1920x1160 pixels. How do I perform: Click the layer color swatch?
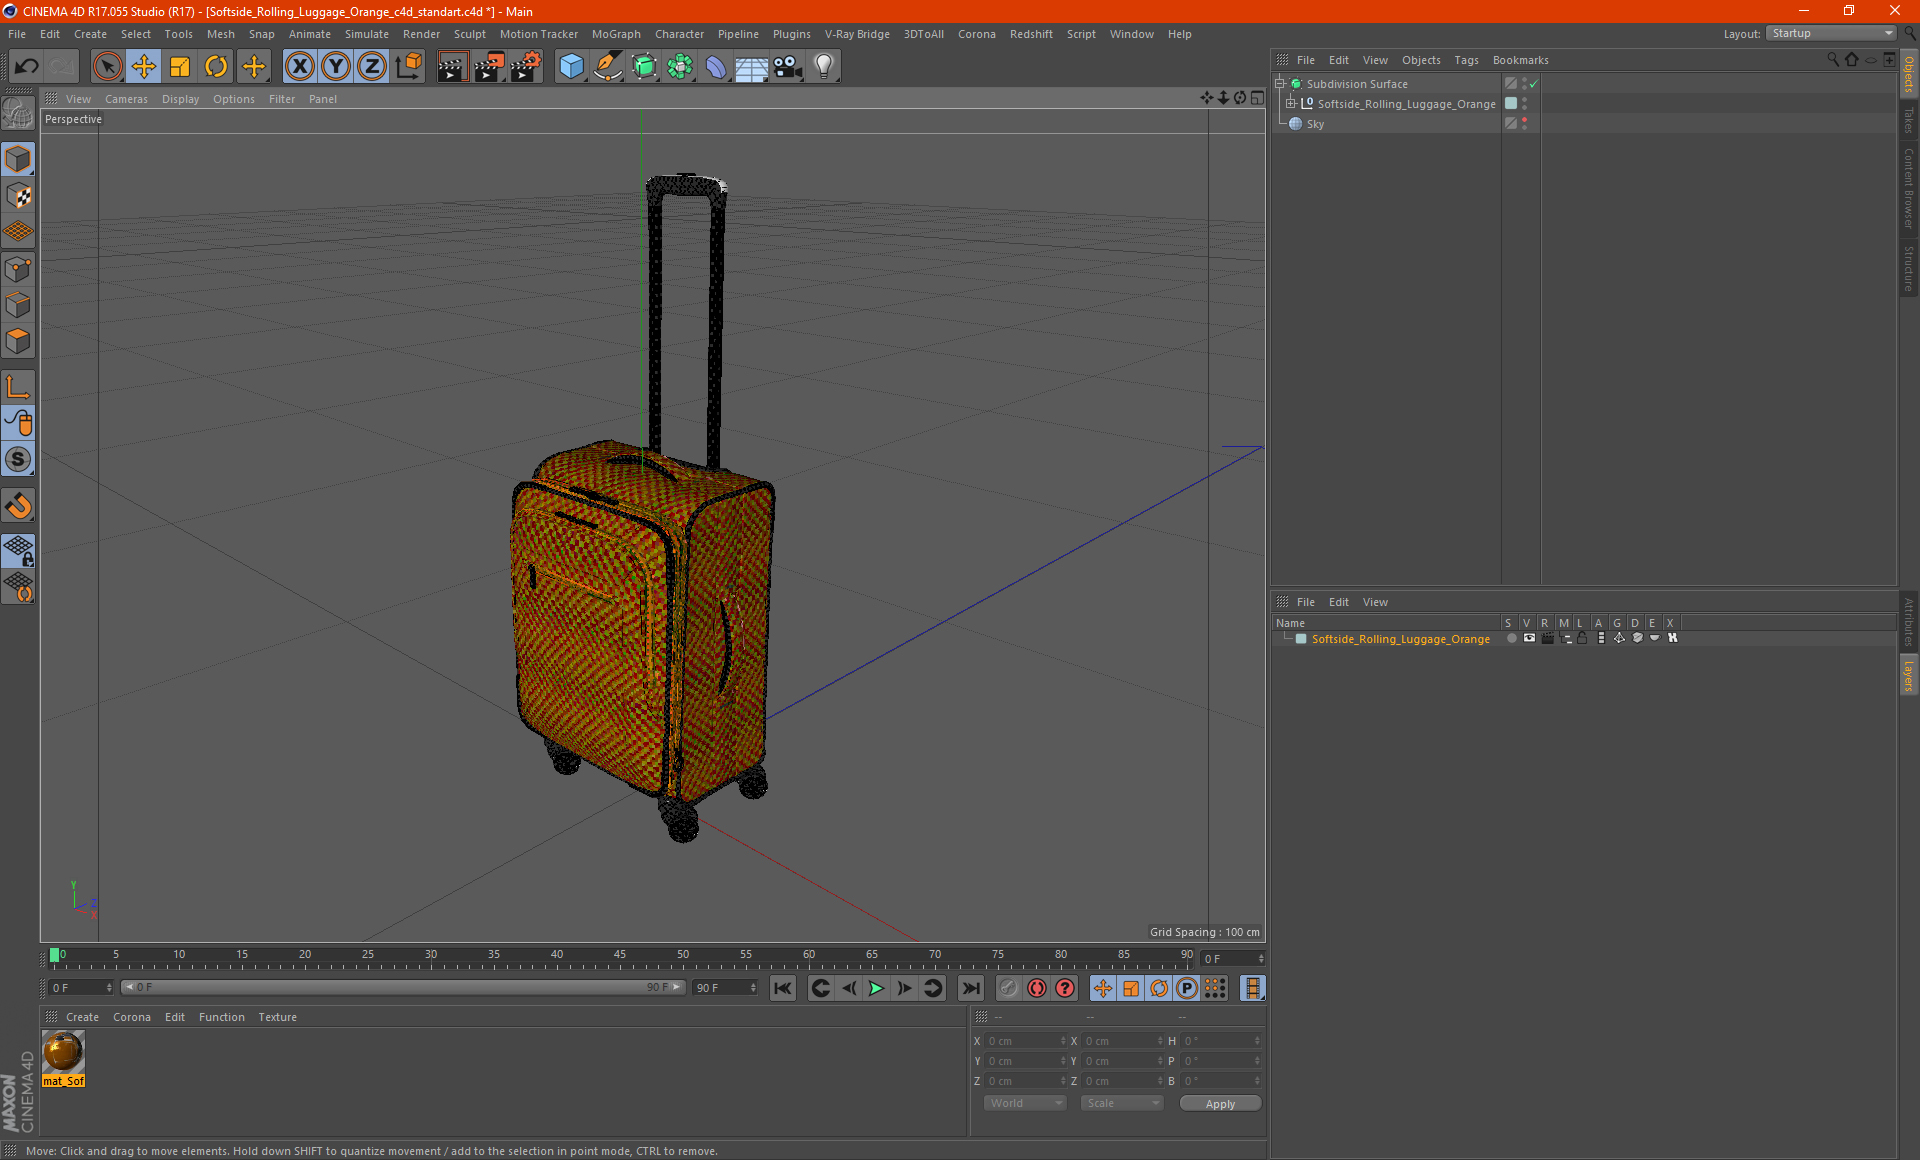1301,638
